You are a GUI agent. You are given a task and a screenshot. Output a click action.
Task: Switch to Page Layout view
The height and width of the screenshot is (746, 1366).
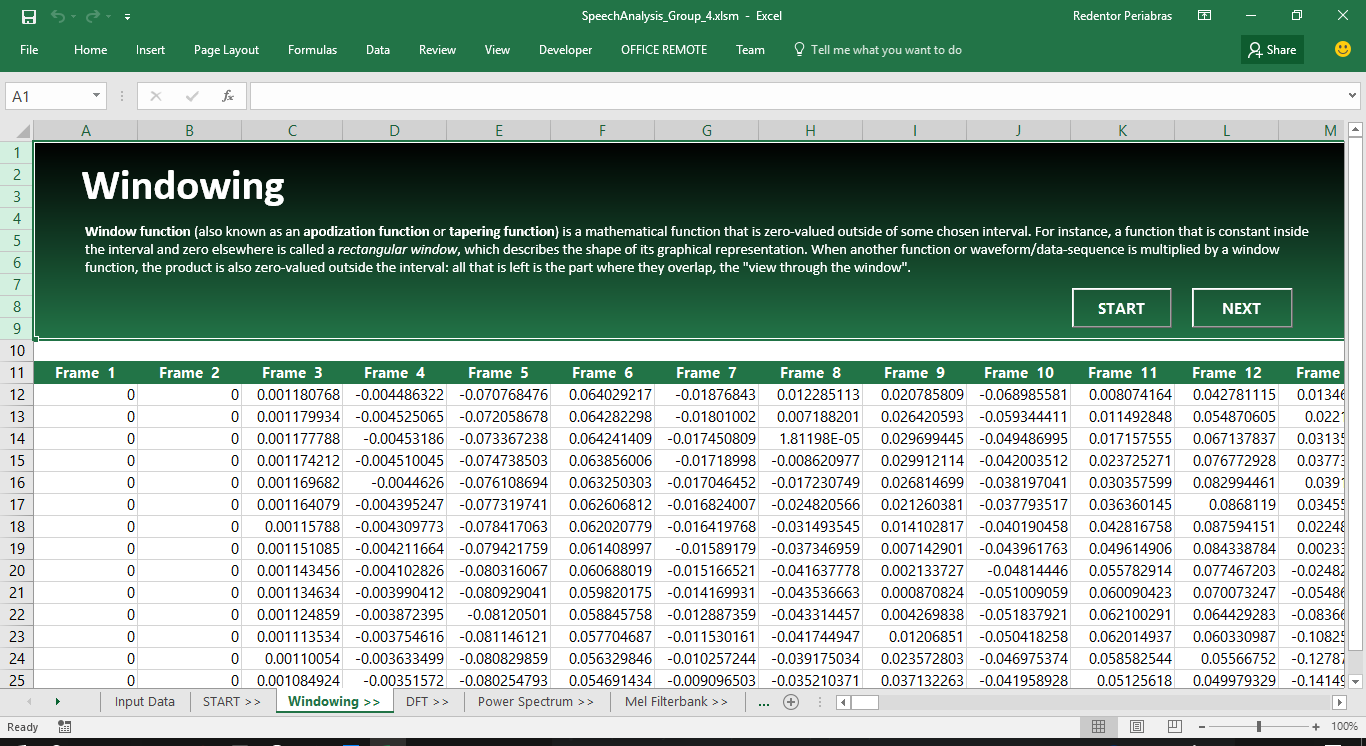point(1136,727)
